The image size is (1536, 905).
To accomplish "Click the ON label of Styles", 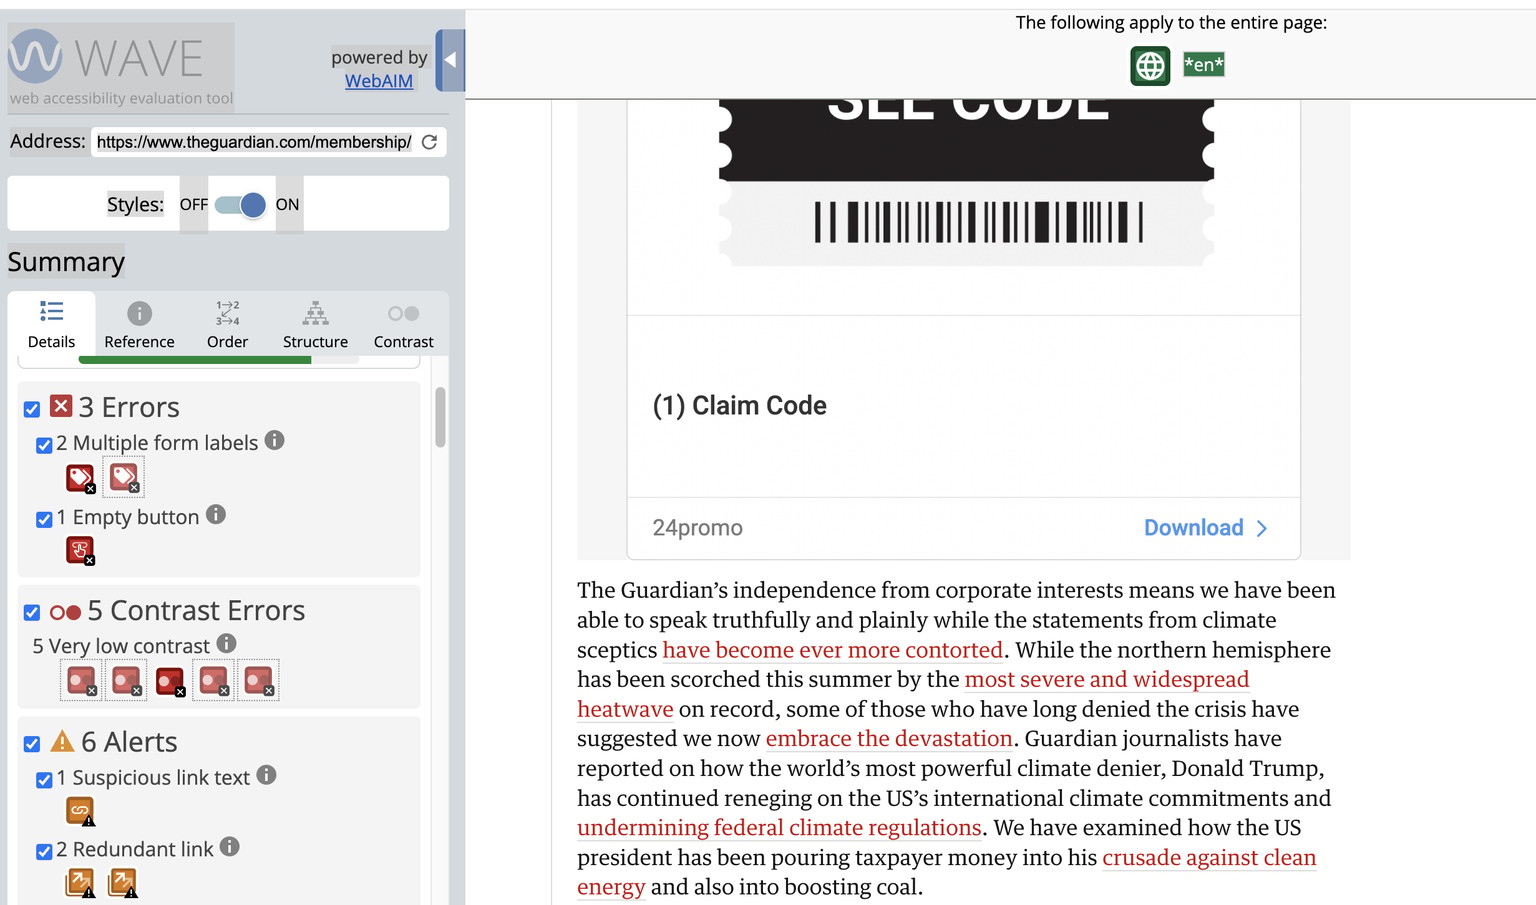I will pos(288,205).
